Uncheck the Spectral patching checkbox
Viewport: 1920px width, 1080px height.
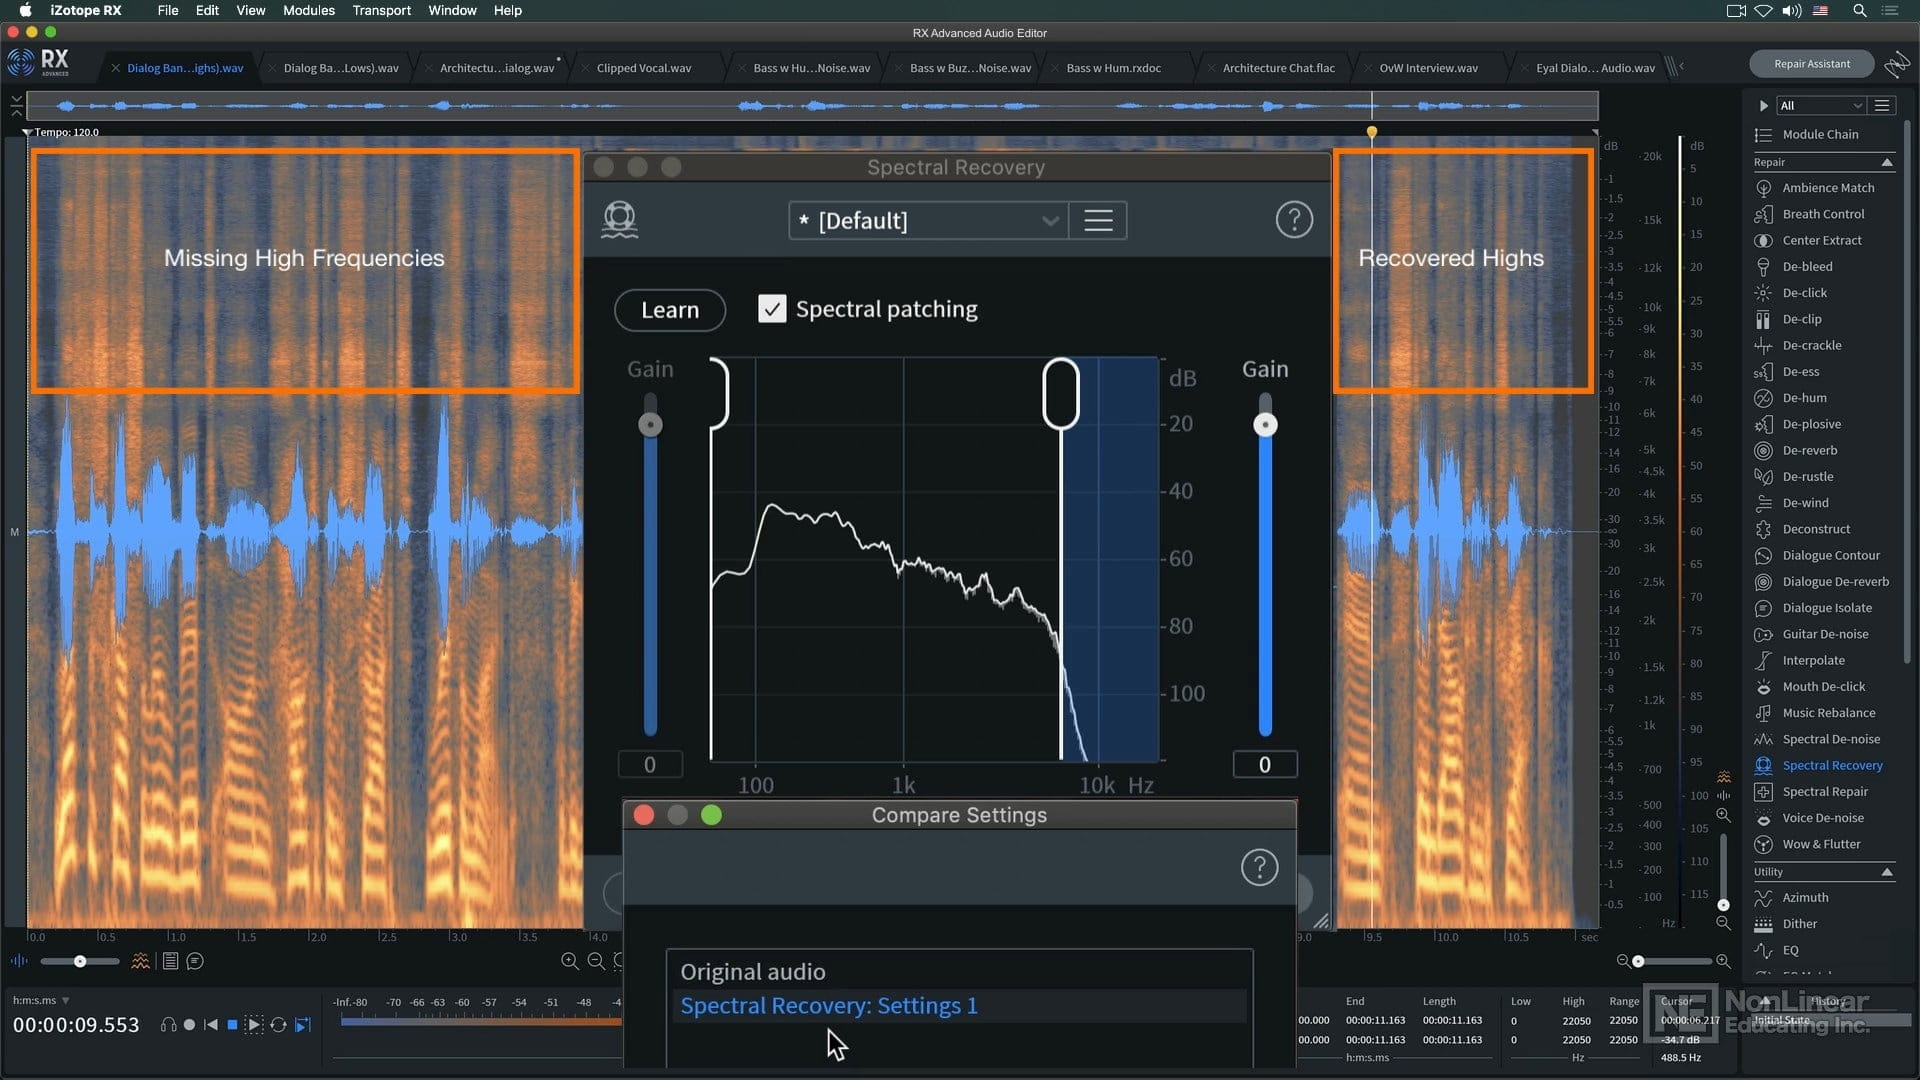coord(772,309)
